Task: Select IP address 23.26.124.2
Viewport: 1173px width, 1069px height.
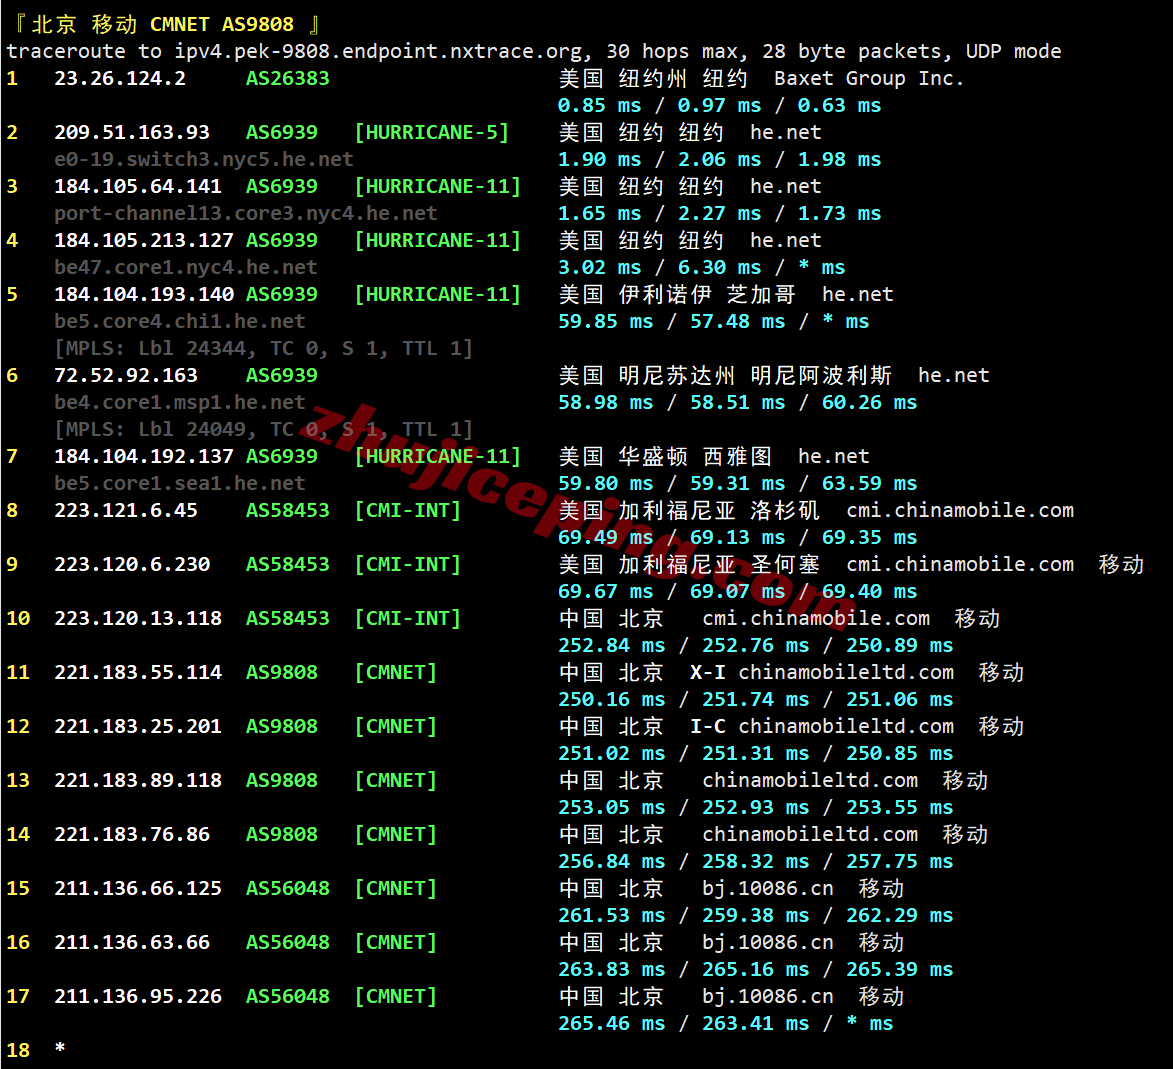Action: [120, 79]
